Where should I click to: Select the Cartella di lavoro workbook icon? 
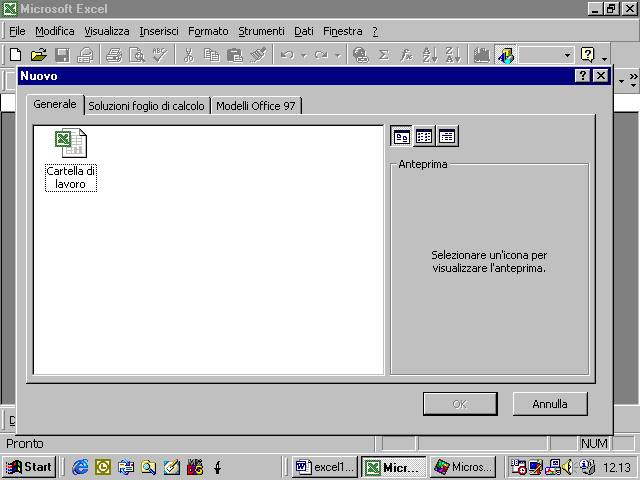pyautogui.click(x=71, y=160)
